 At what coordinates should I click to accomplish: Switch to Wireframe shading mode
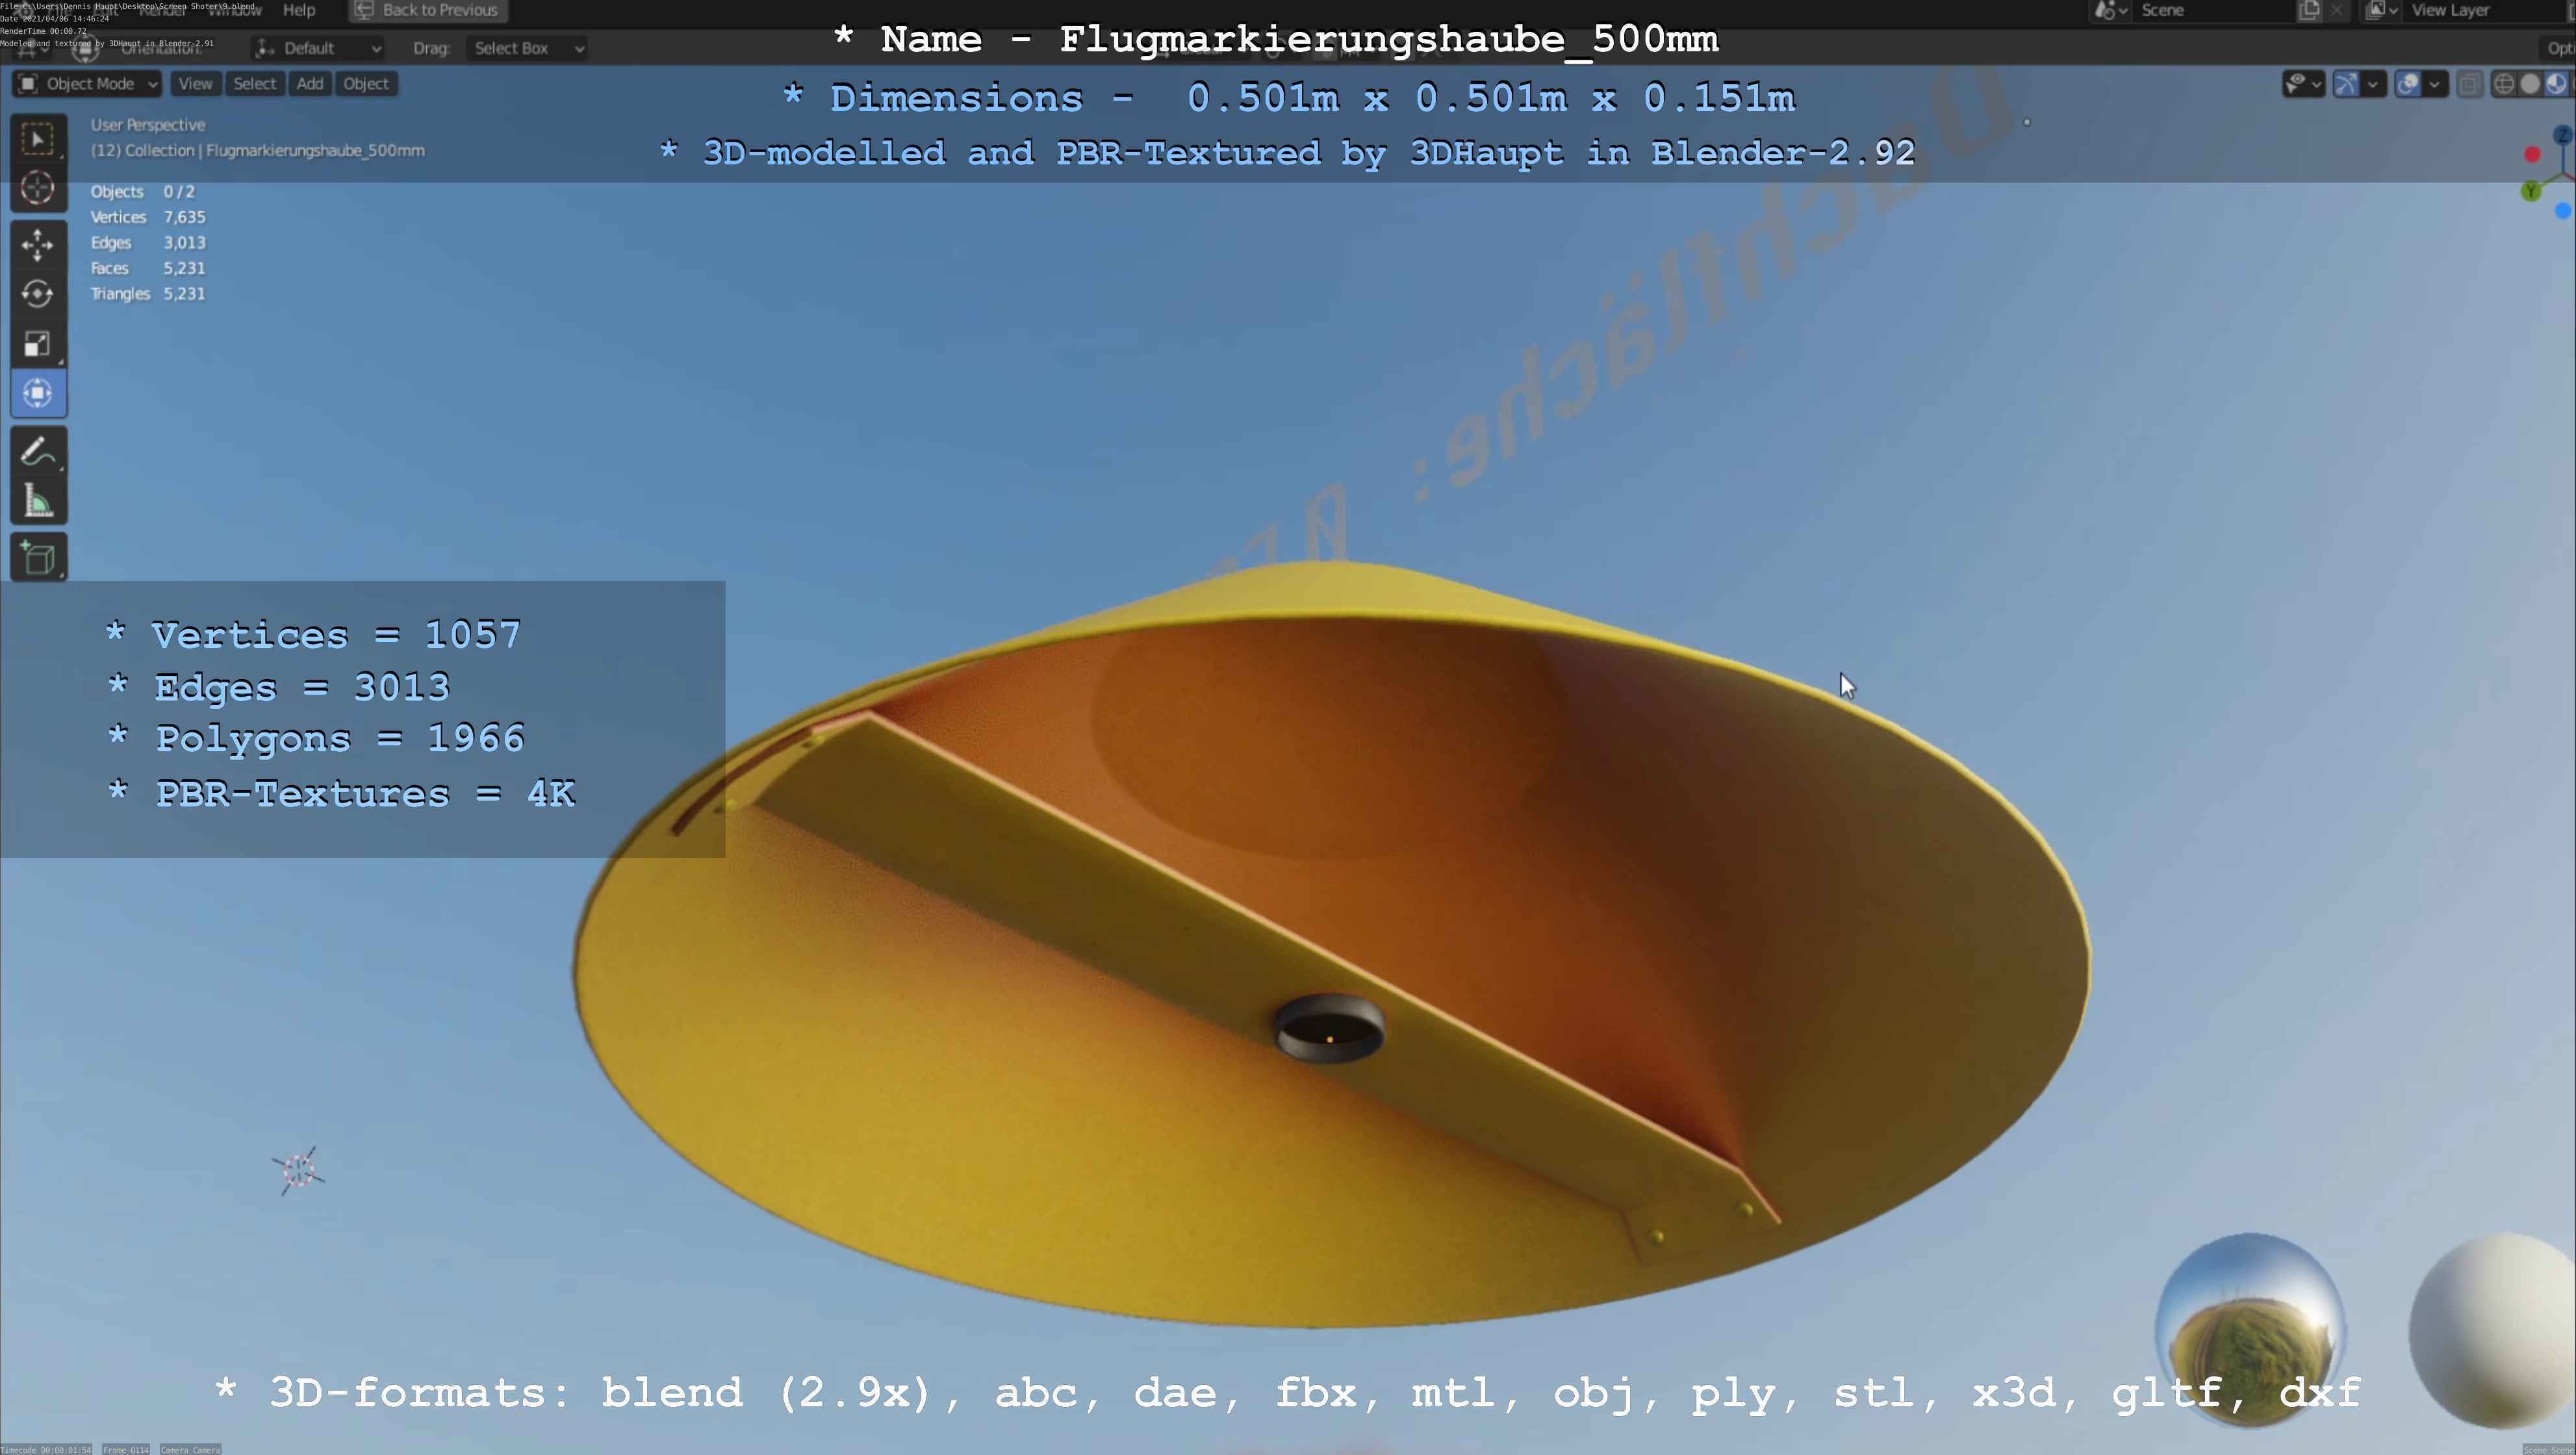2504,84
